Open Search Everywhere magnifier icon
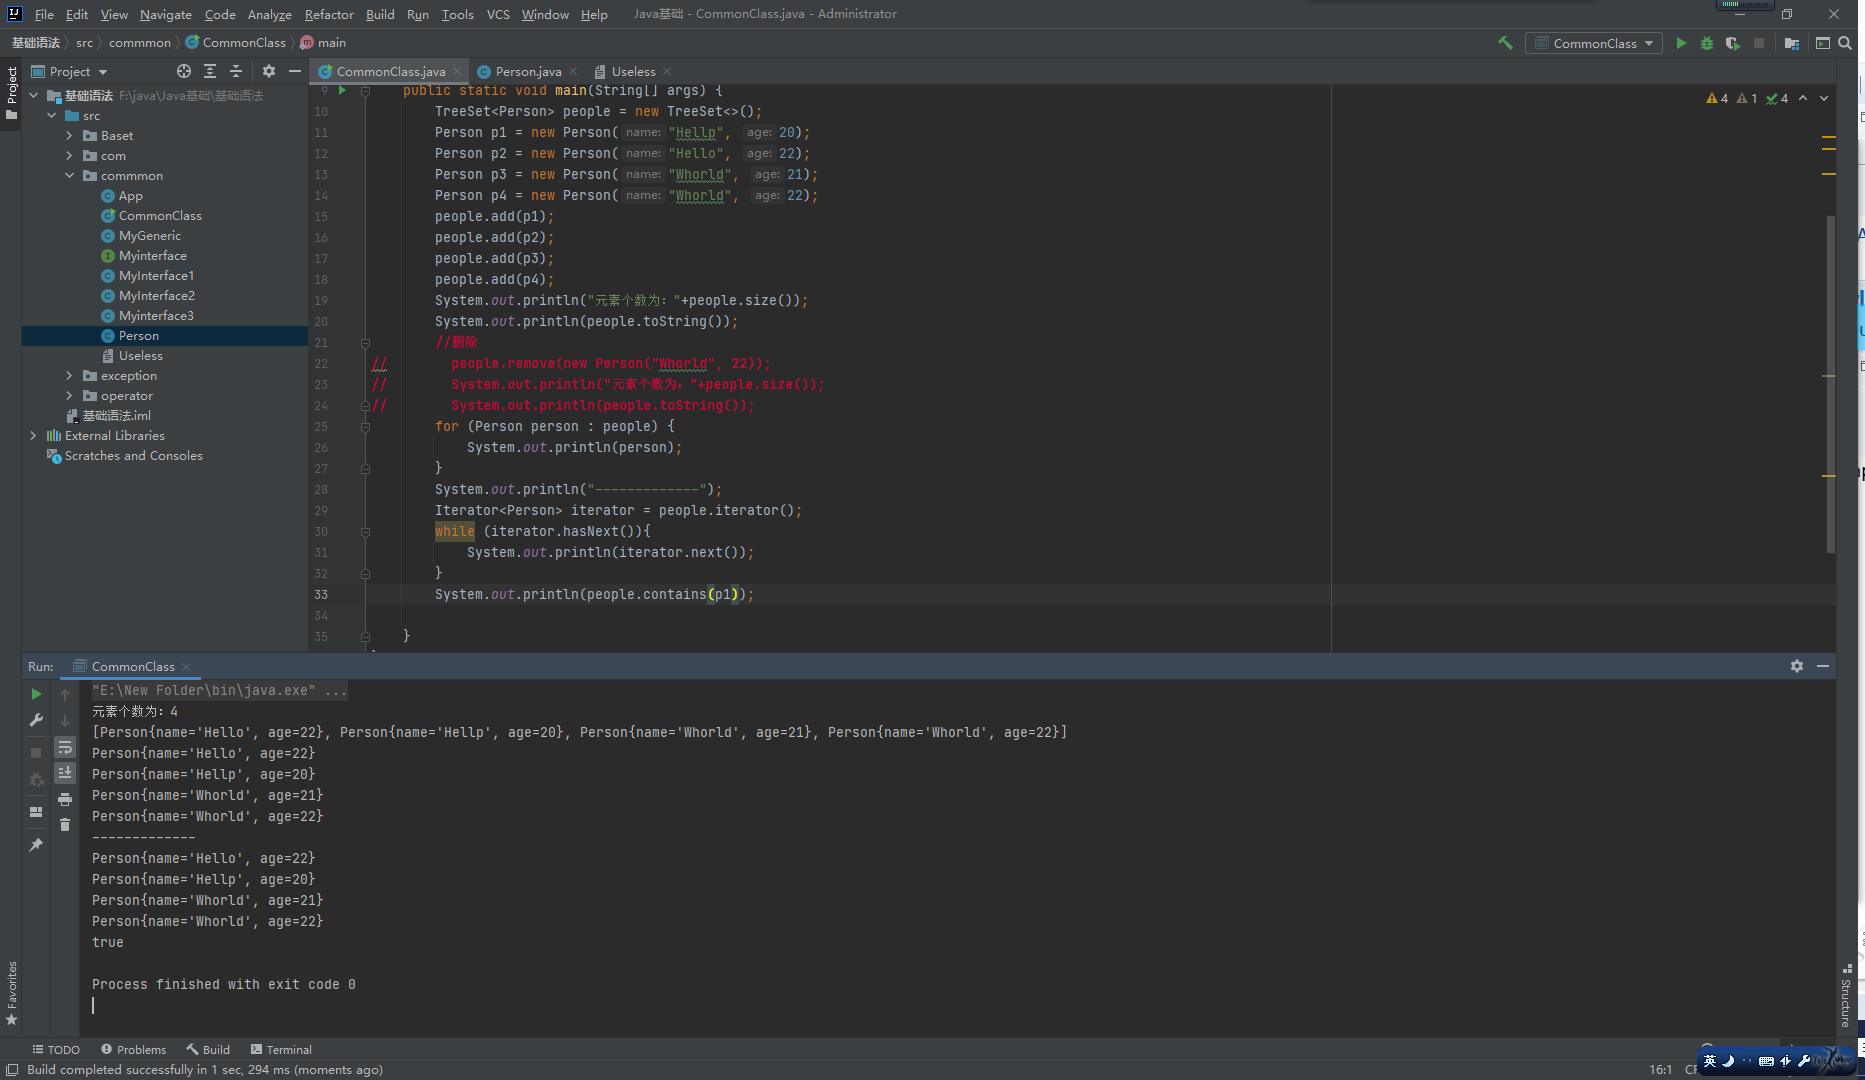The image size is (1865, 1080). coord(1845,43)
